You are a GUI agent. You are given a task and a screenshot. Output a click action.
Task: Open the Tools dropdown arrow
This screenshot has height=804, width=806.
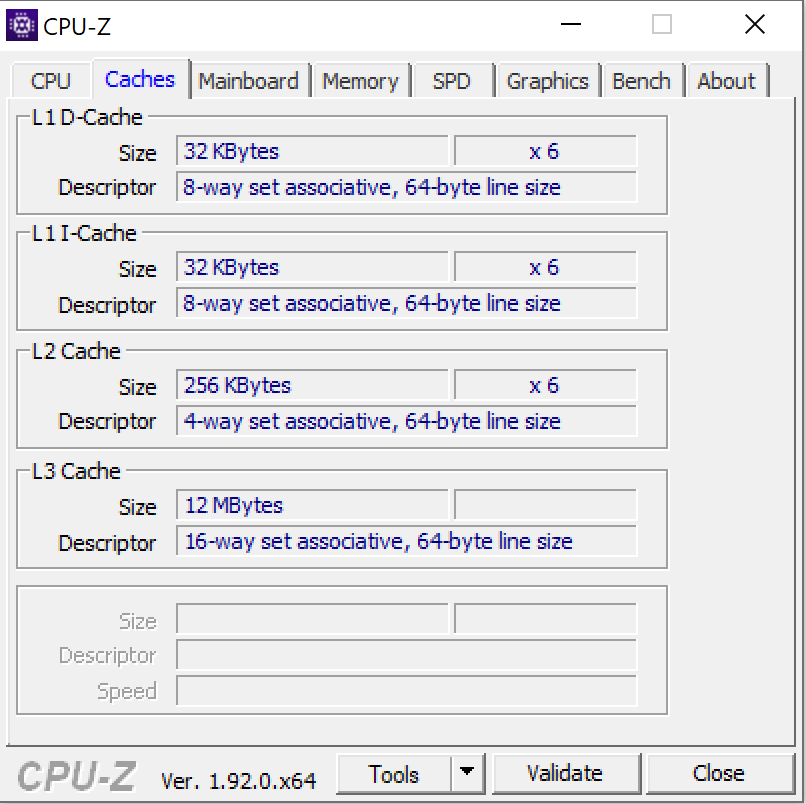(467, 773)
